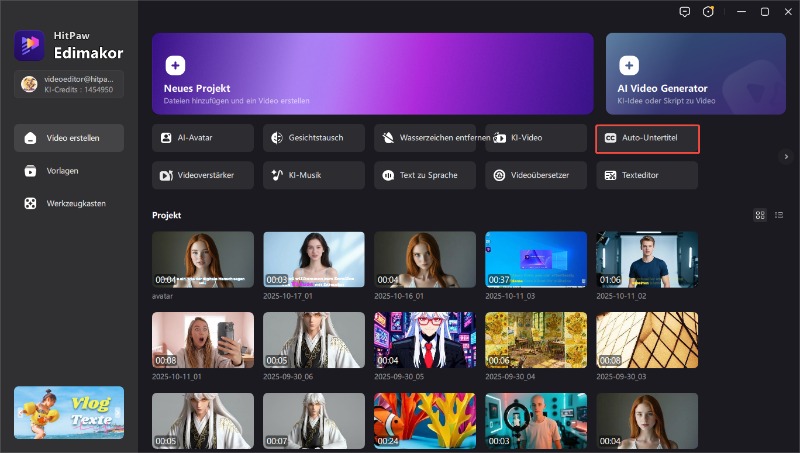This screenshot has width=800, height=453.
Task: Switch project list to grid view
Action: [760, 215]
